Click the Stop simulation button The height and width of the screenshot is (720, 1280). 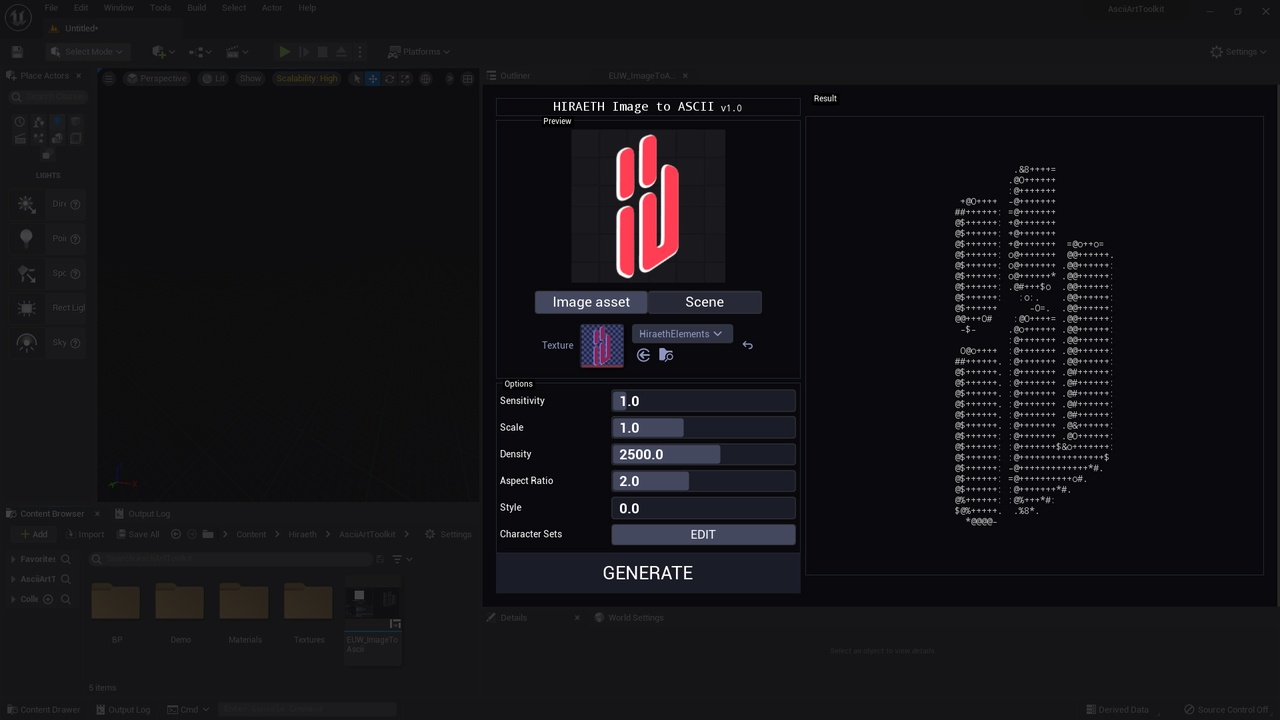[x=322, y=52]
